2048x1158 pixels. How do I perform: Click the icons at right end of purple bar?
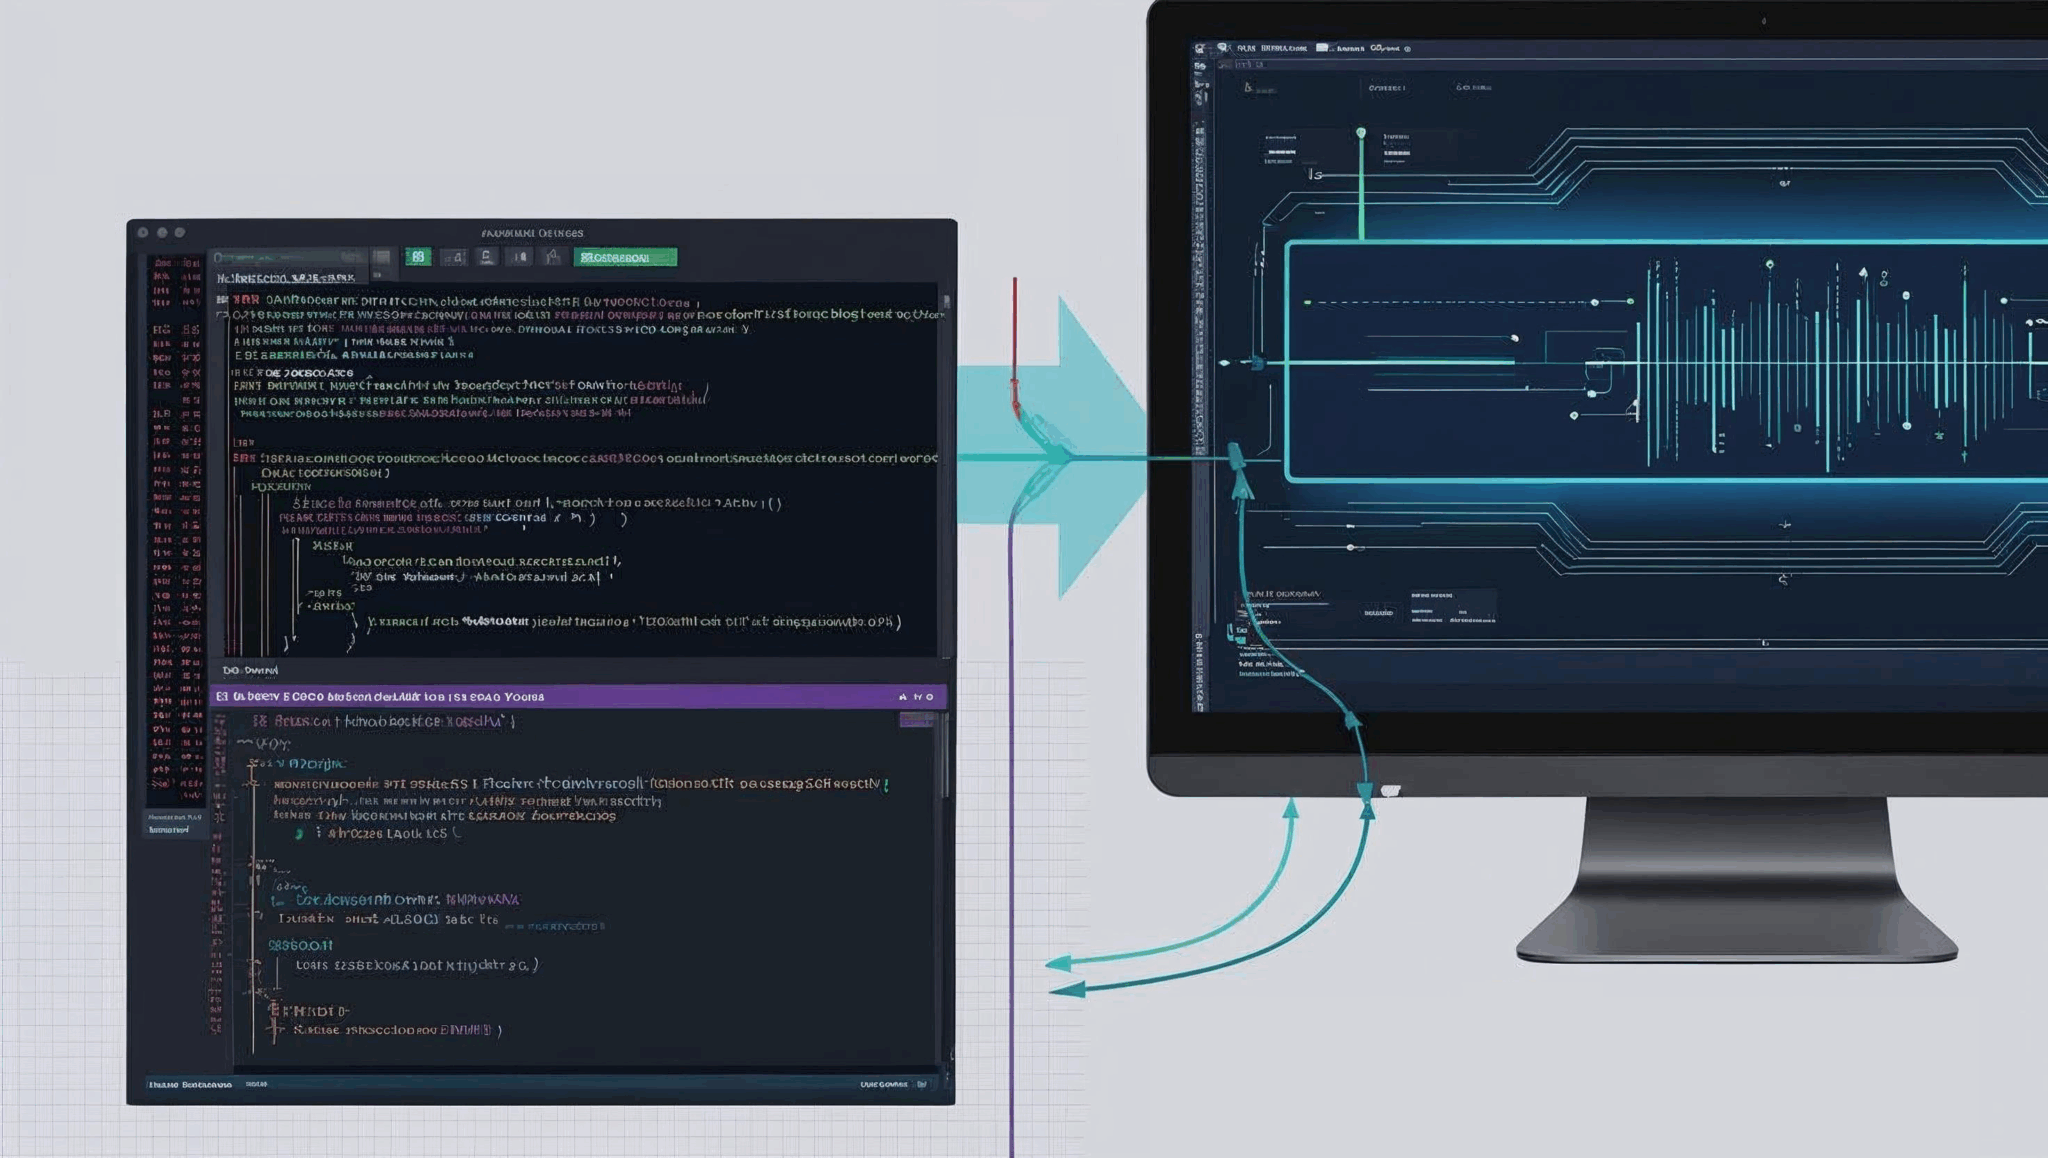[x=916, y=696]
